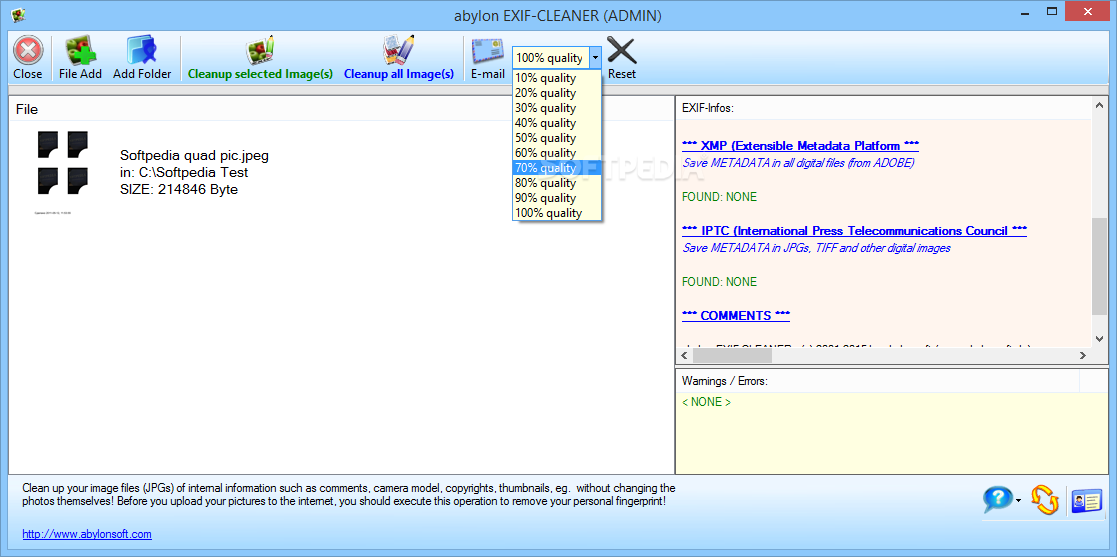Select 30% quality from the list
1117x557 pixels.
pos(557,108)
